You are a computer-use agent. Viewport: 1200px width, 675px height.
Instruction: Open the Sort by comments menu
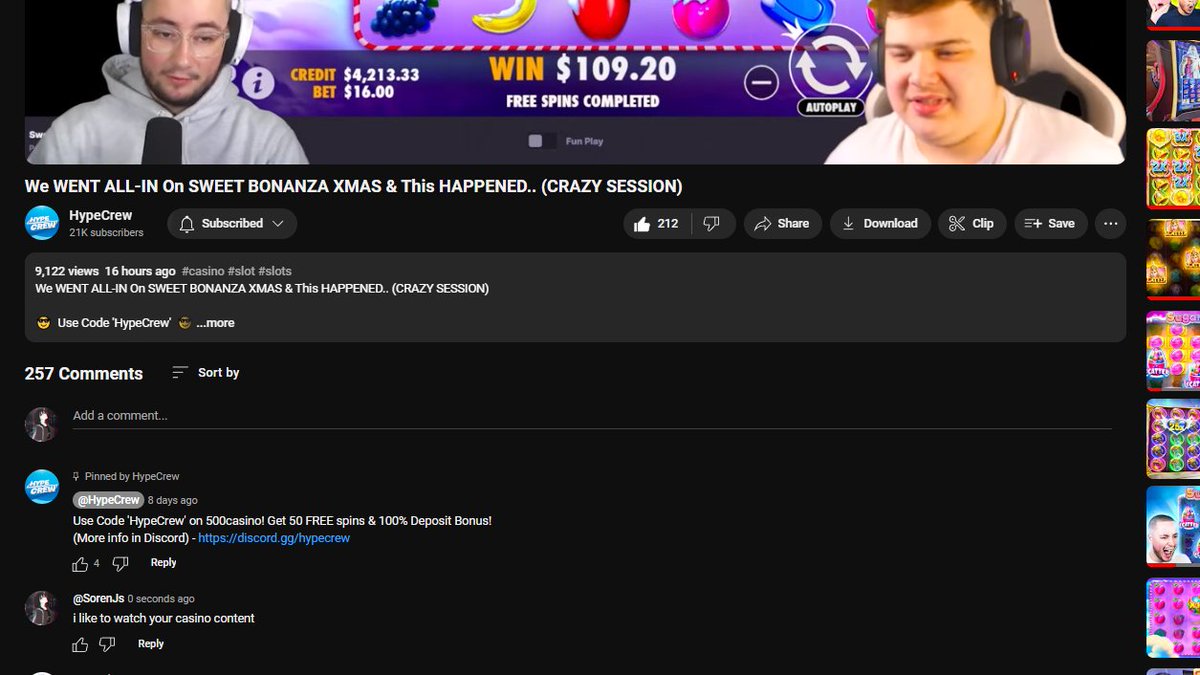coord(205,373)
